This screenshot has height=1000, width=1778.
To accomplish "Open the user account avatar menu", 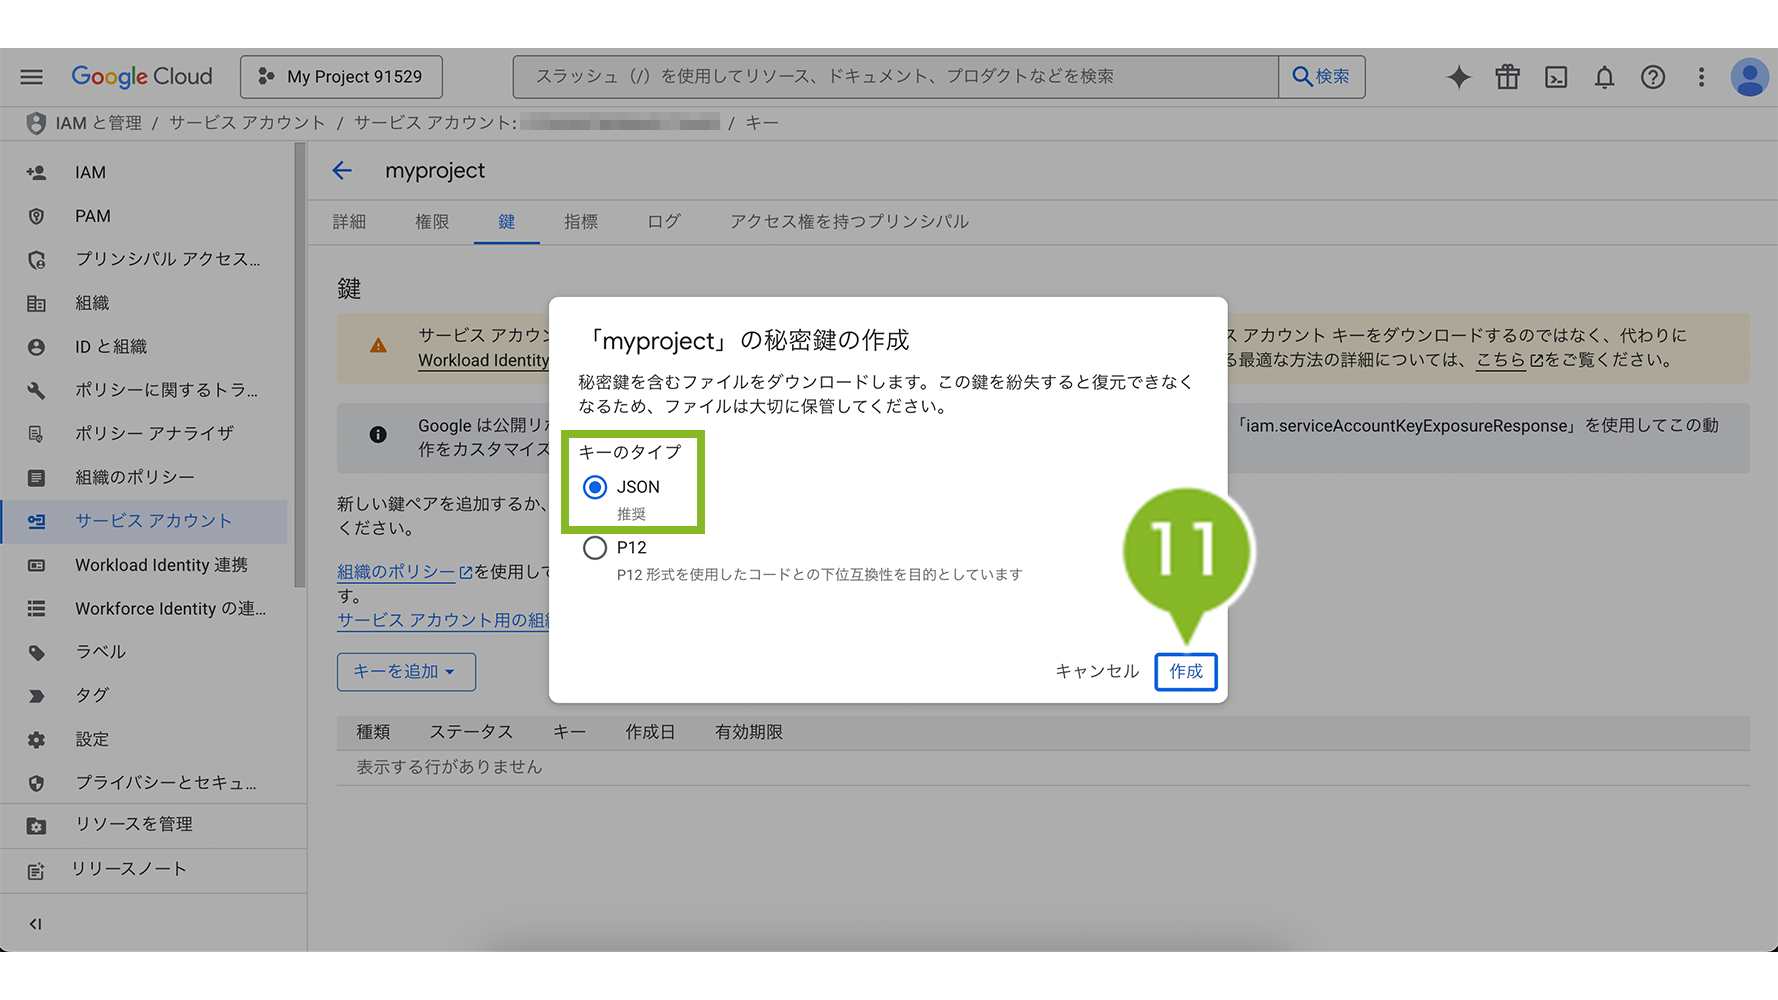I will coord(1748,77).
